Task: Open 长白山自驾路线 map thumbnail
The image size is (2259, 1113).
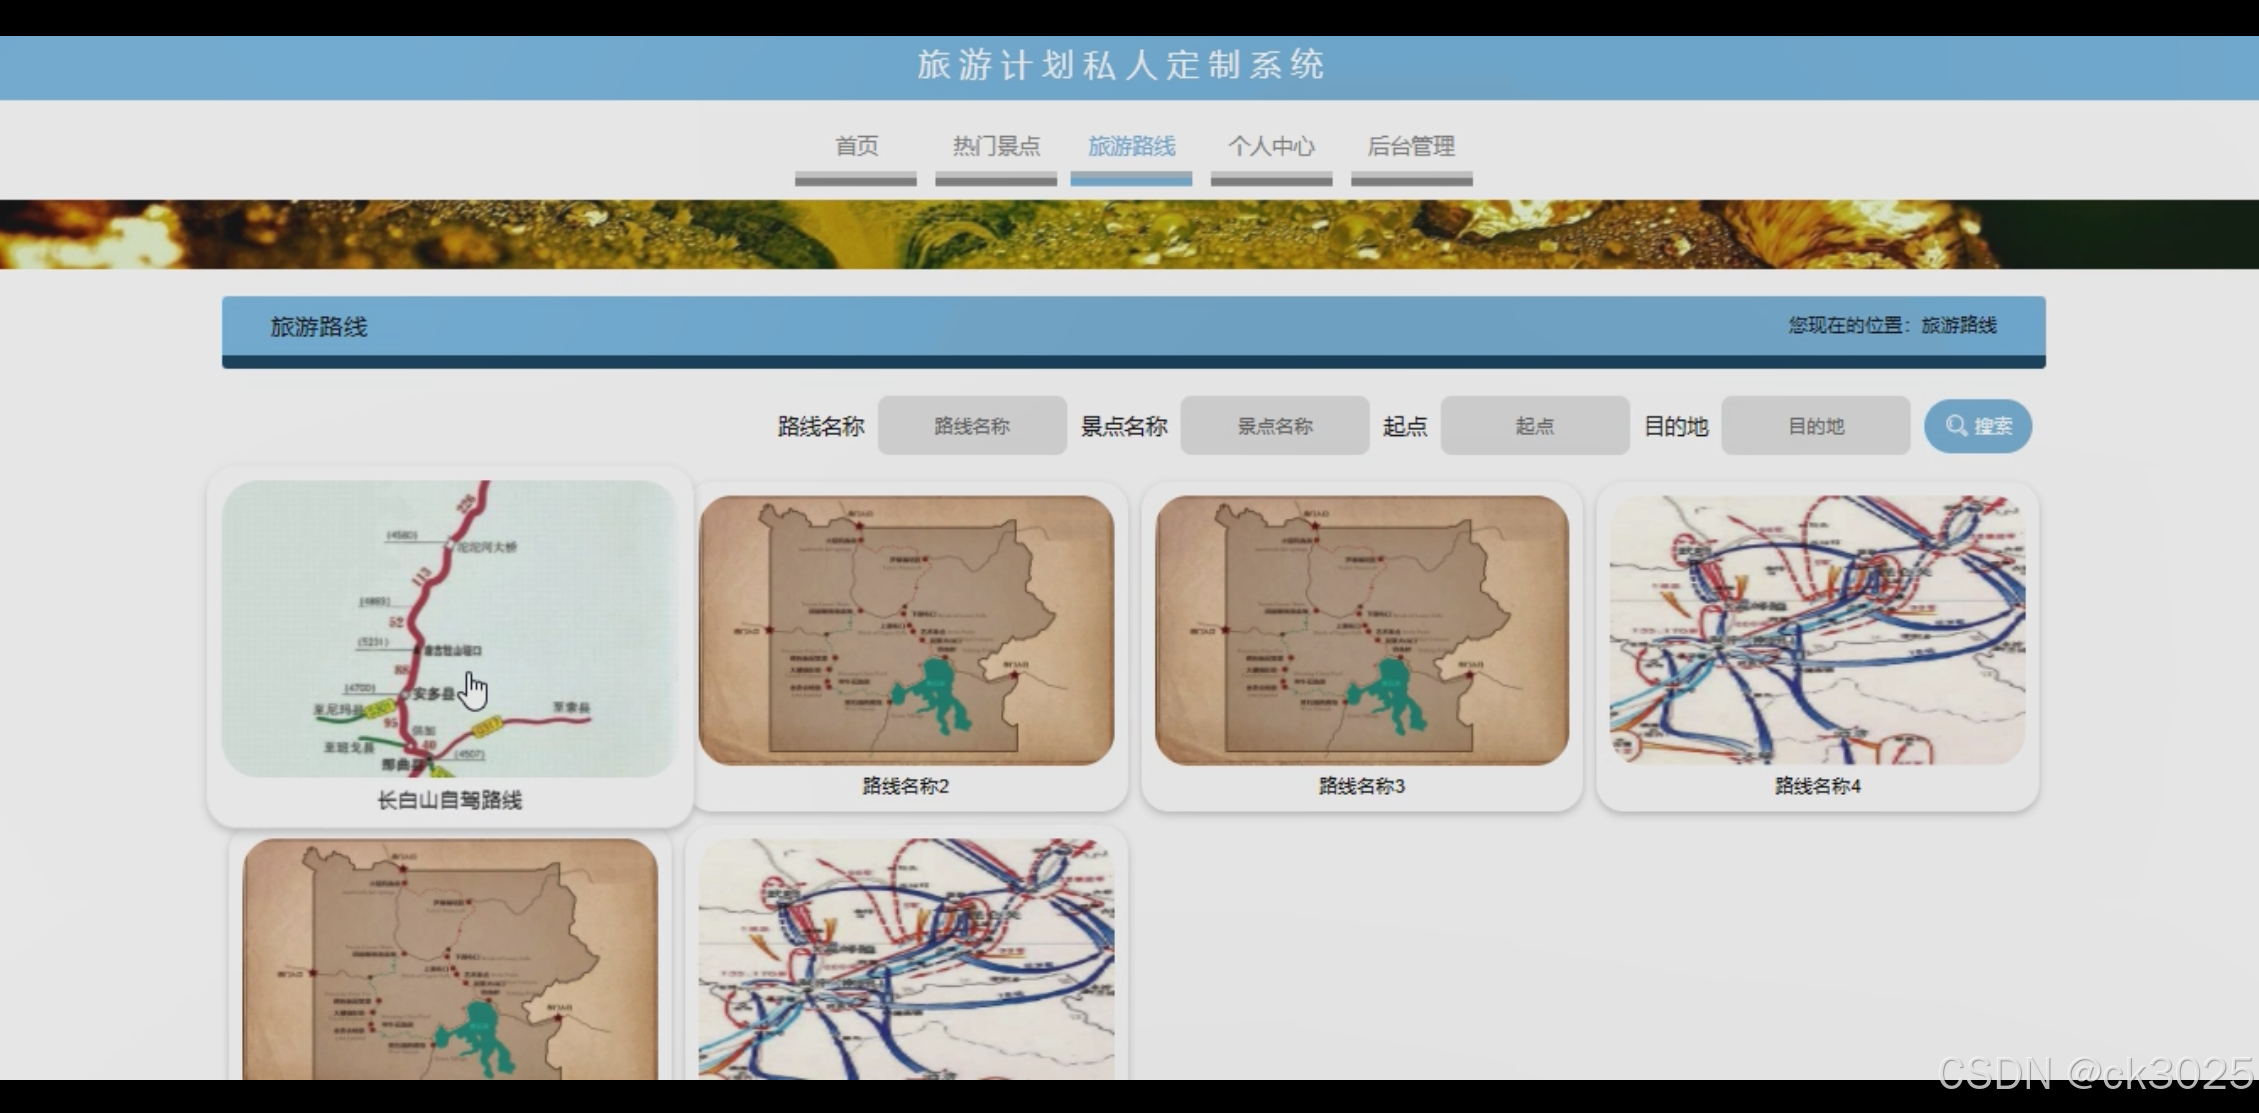Action: [x=449, y=628]
